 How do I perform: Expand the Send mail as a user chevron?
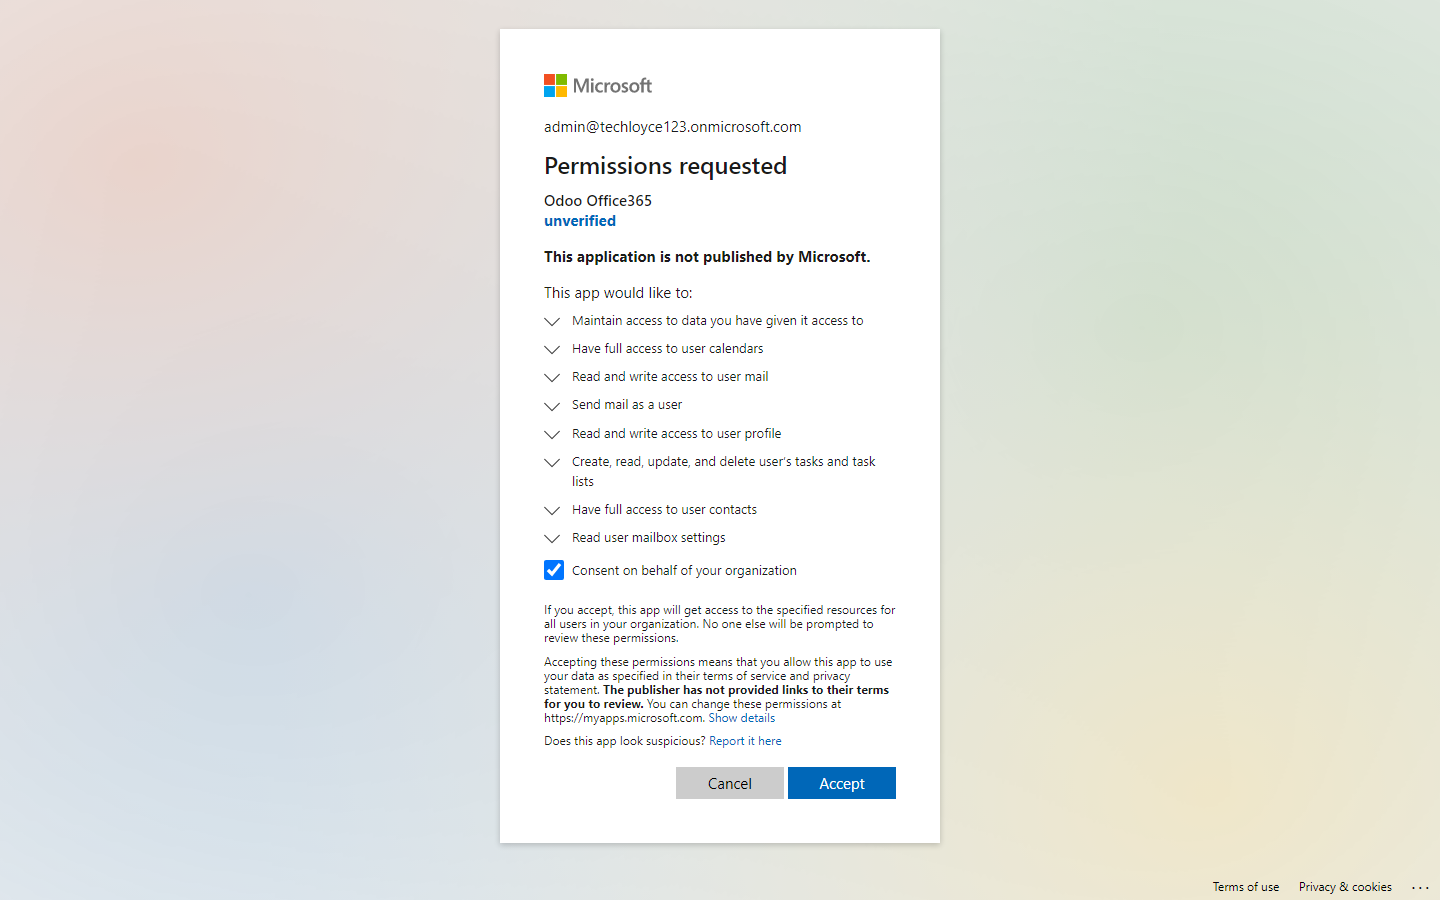click(552, 406)
